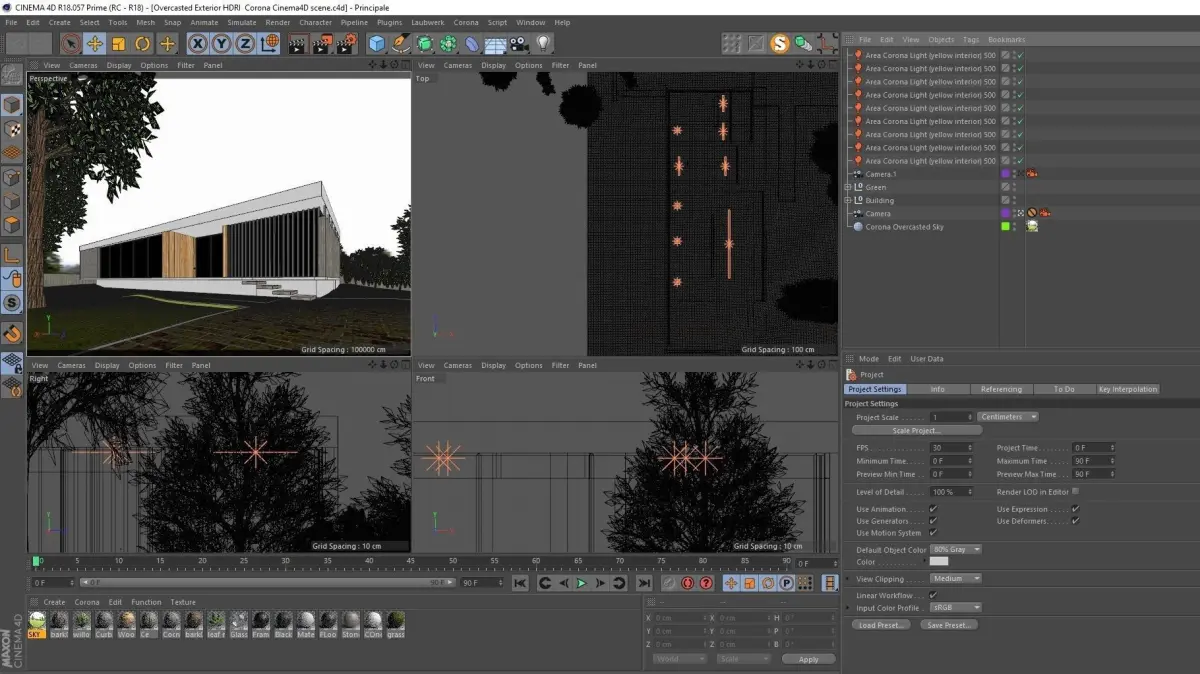The height and width of the screenshot is (674, 1200).
Task: Switch to the Info tab
Action: [x=937, y=389]
